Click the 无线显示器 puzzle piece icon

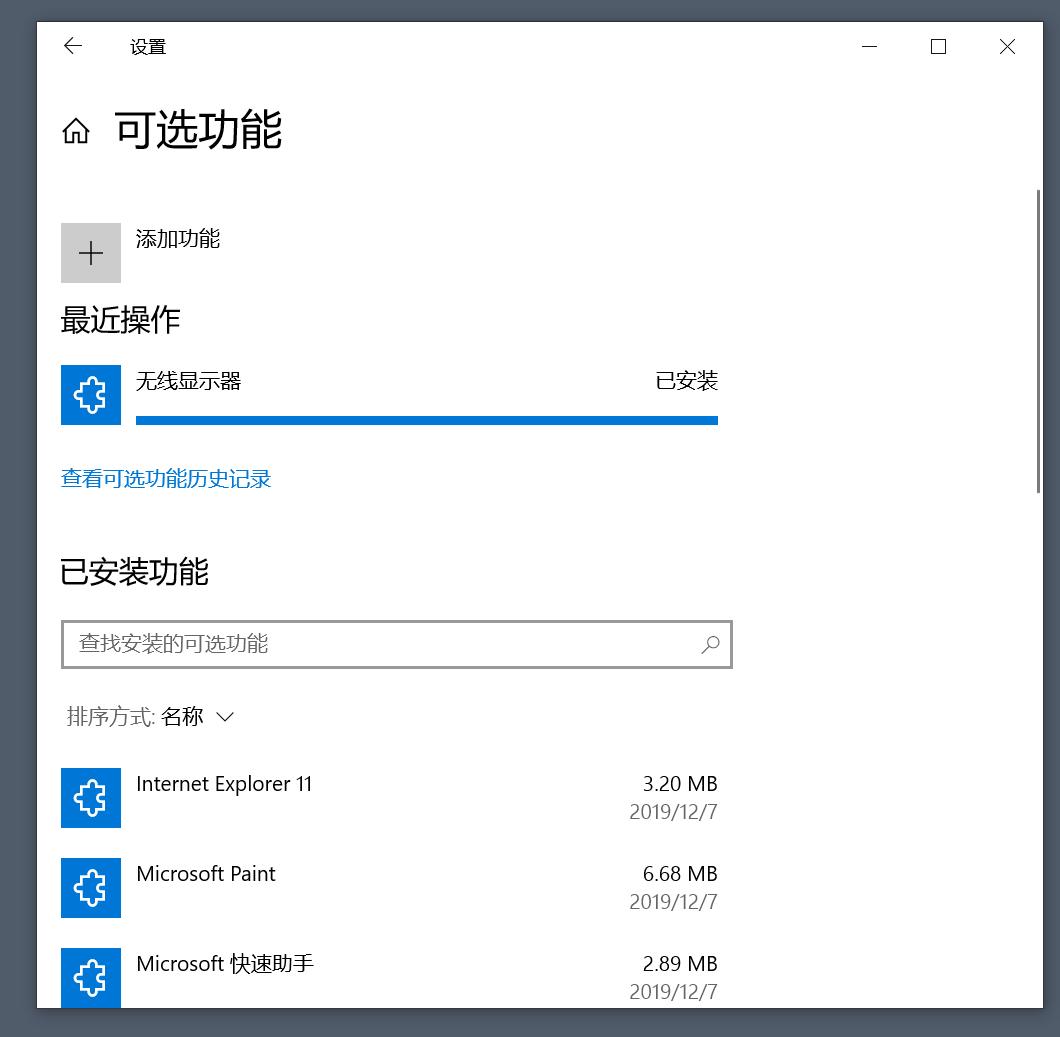pyautogui.click(x=91, y=395)
